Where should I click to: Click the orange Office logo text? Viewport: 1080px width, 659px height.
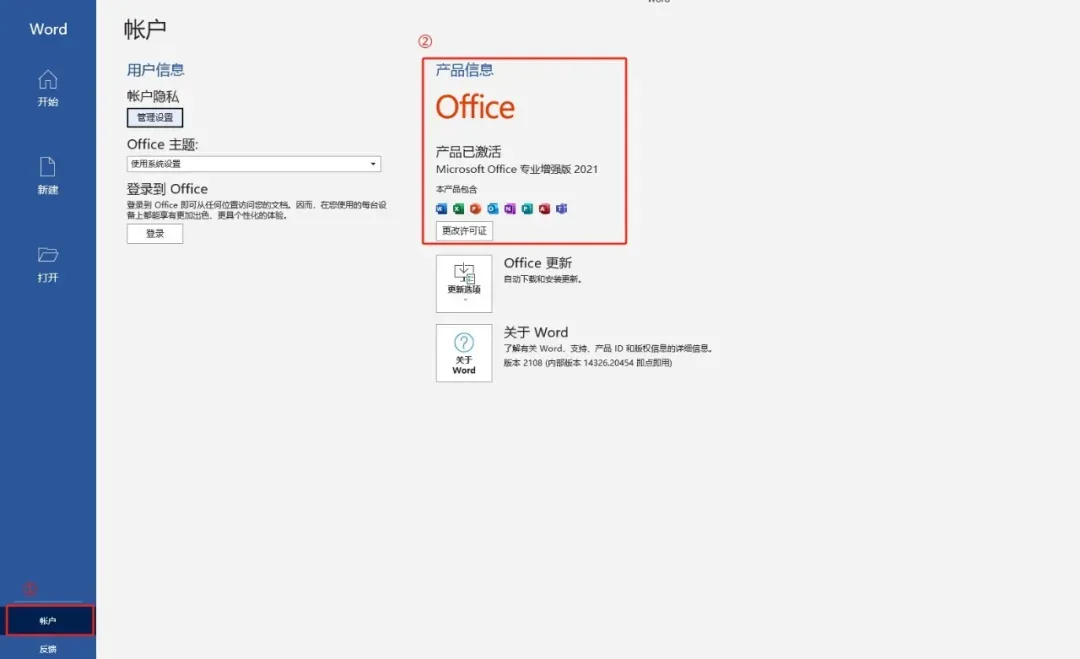click(x=475, y=107)
